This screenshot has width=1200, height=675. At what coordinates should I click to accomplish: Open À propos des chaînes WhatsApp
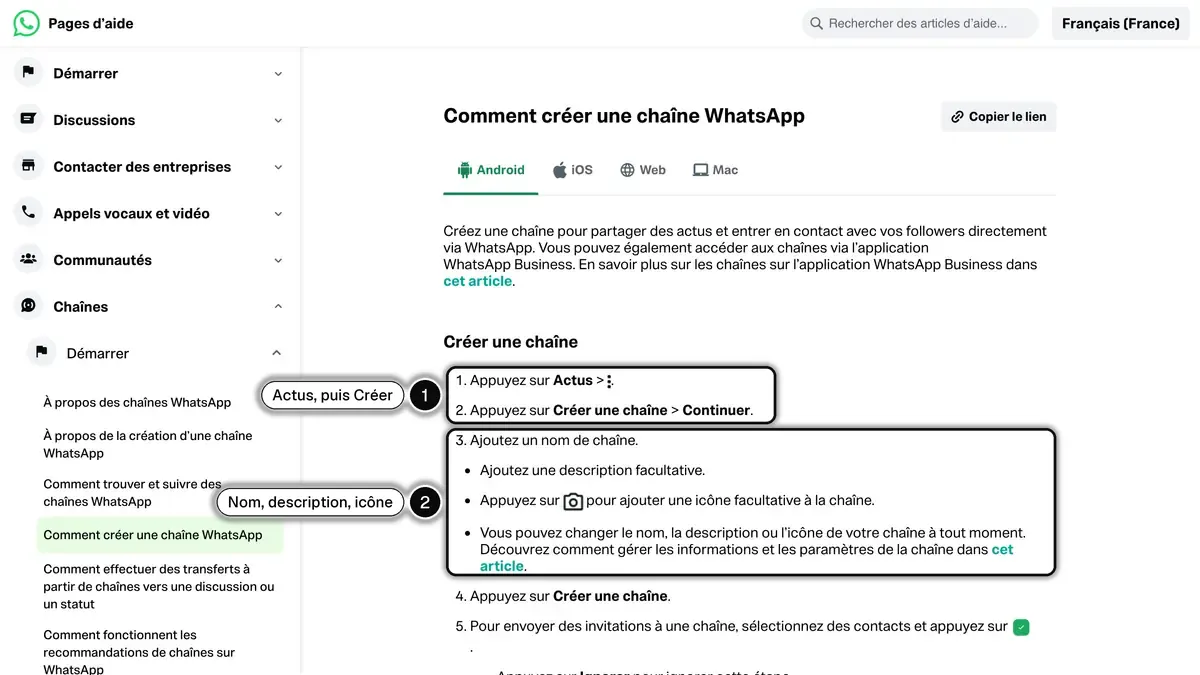coord(137,402)
